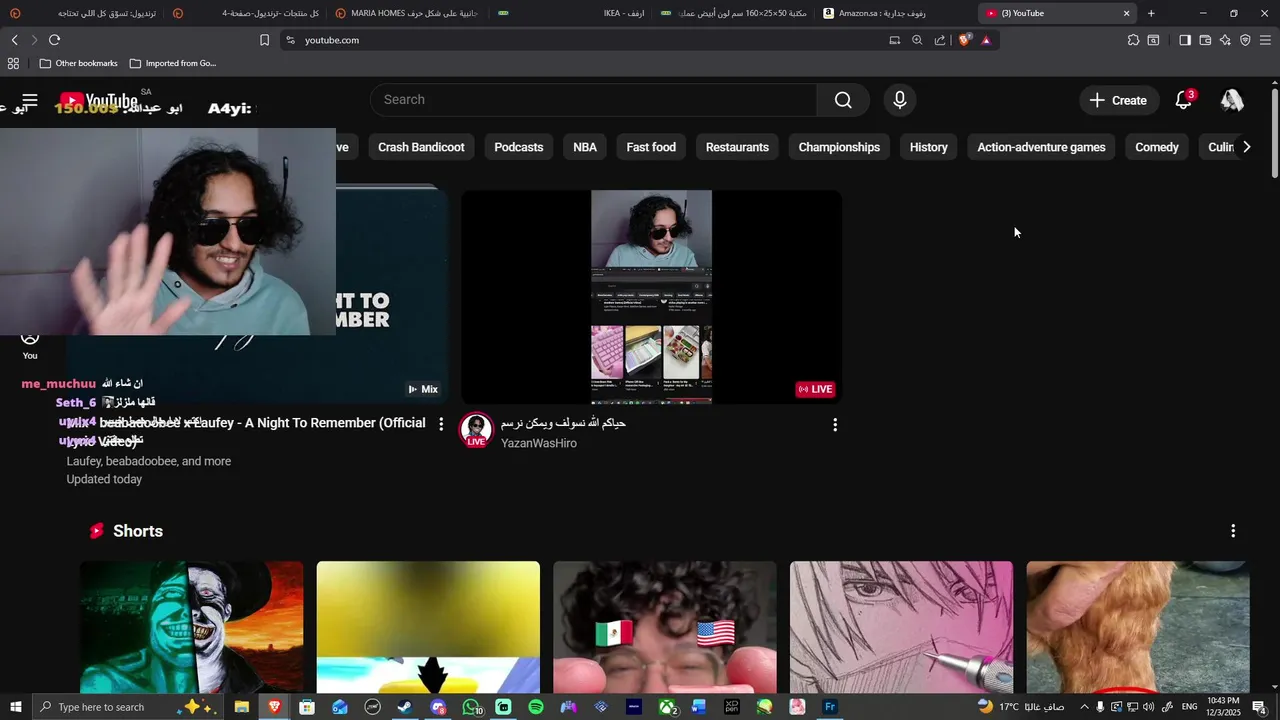
Task: Select the Crash Bandicoot chip
Action: [x=421, y=147]
